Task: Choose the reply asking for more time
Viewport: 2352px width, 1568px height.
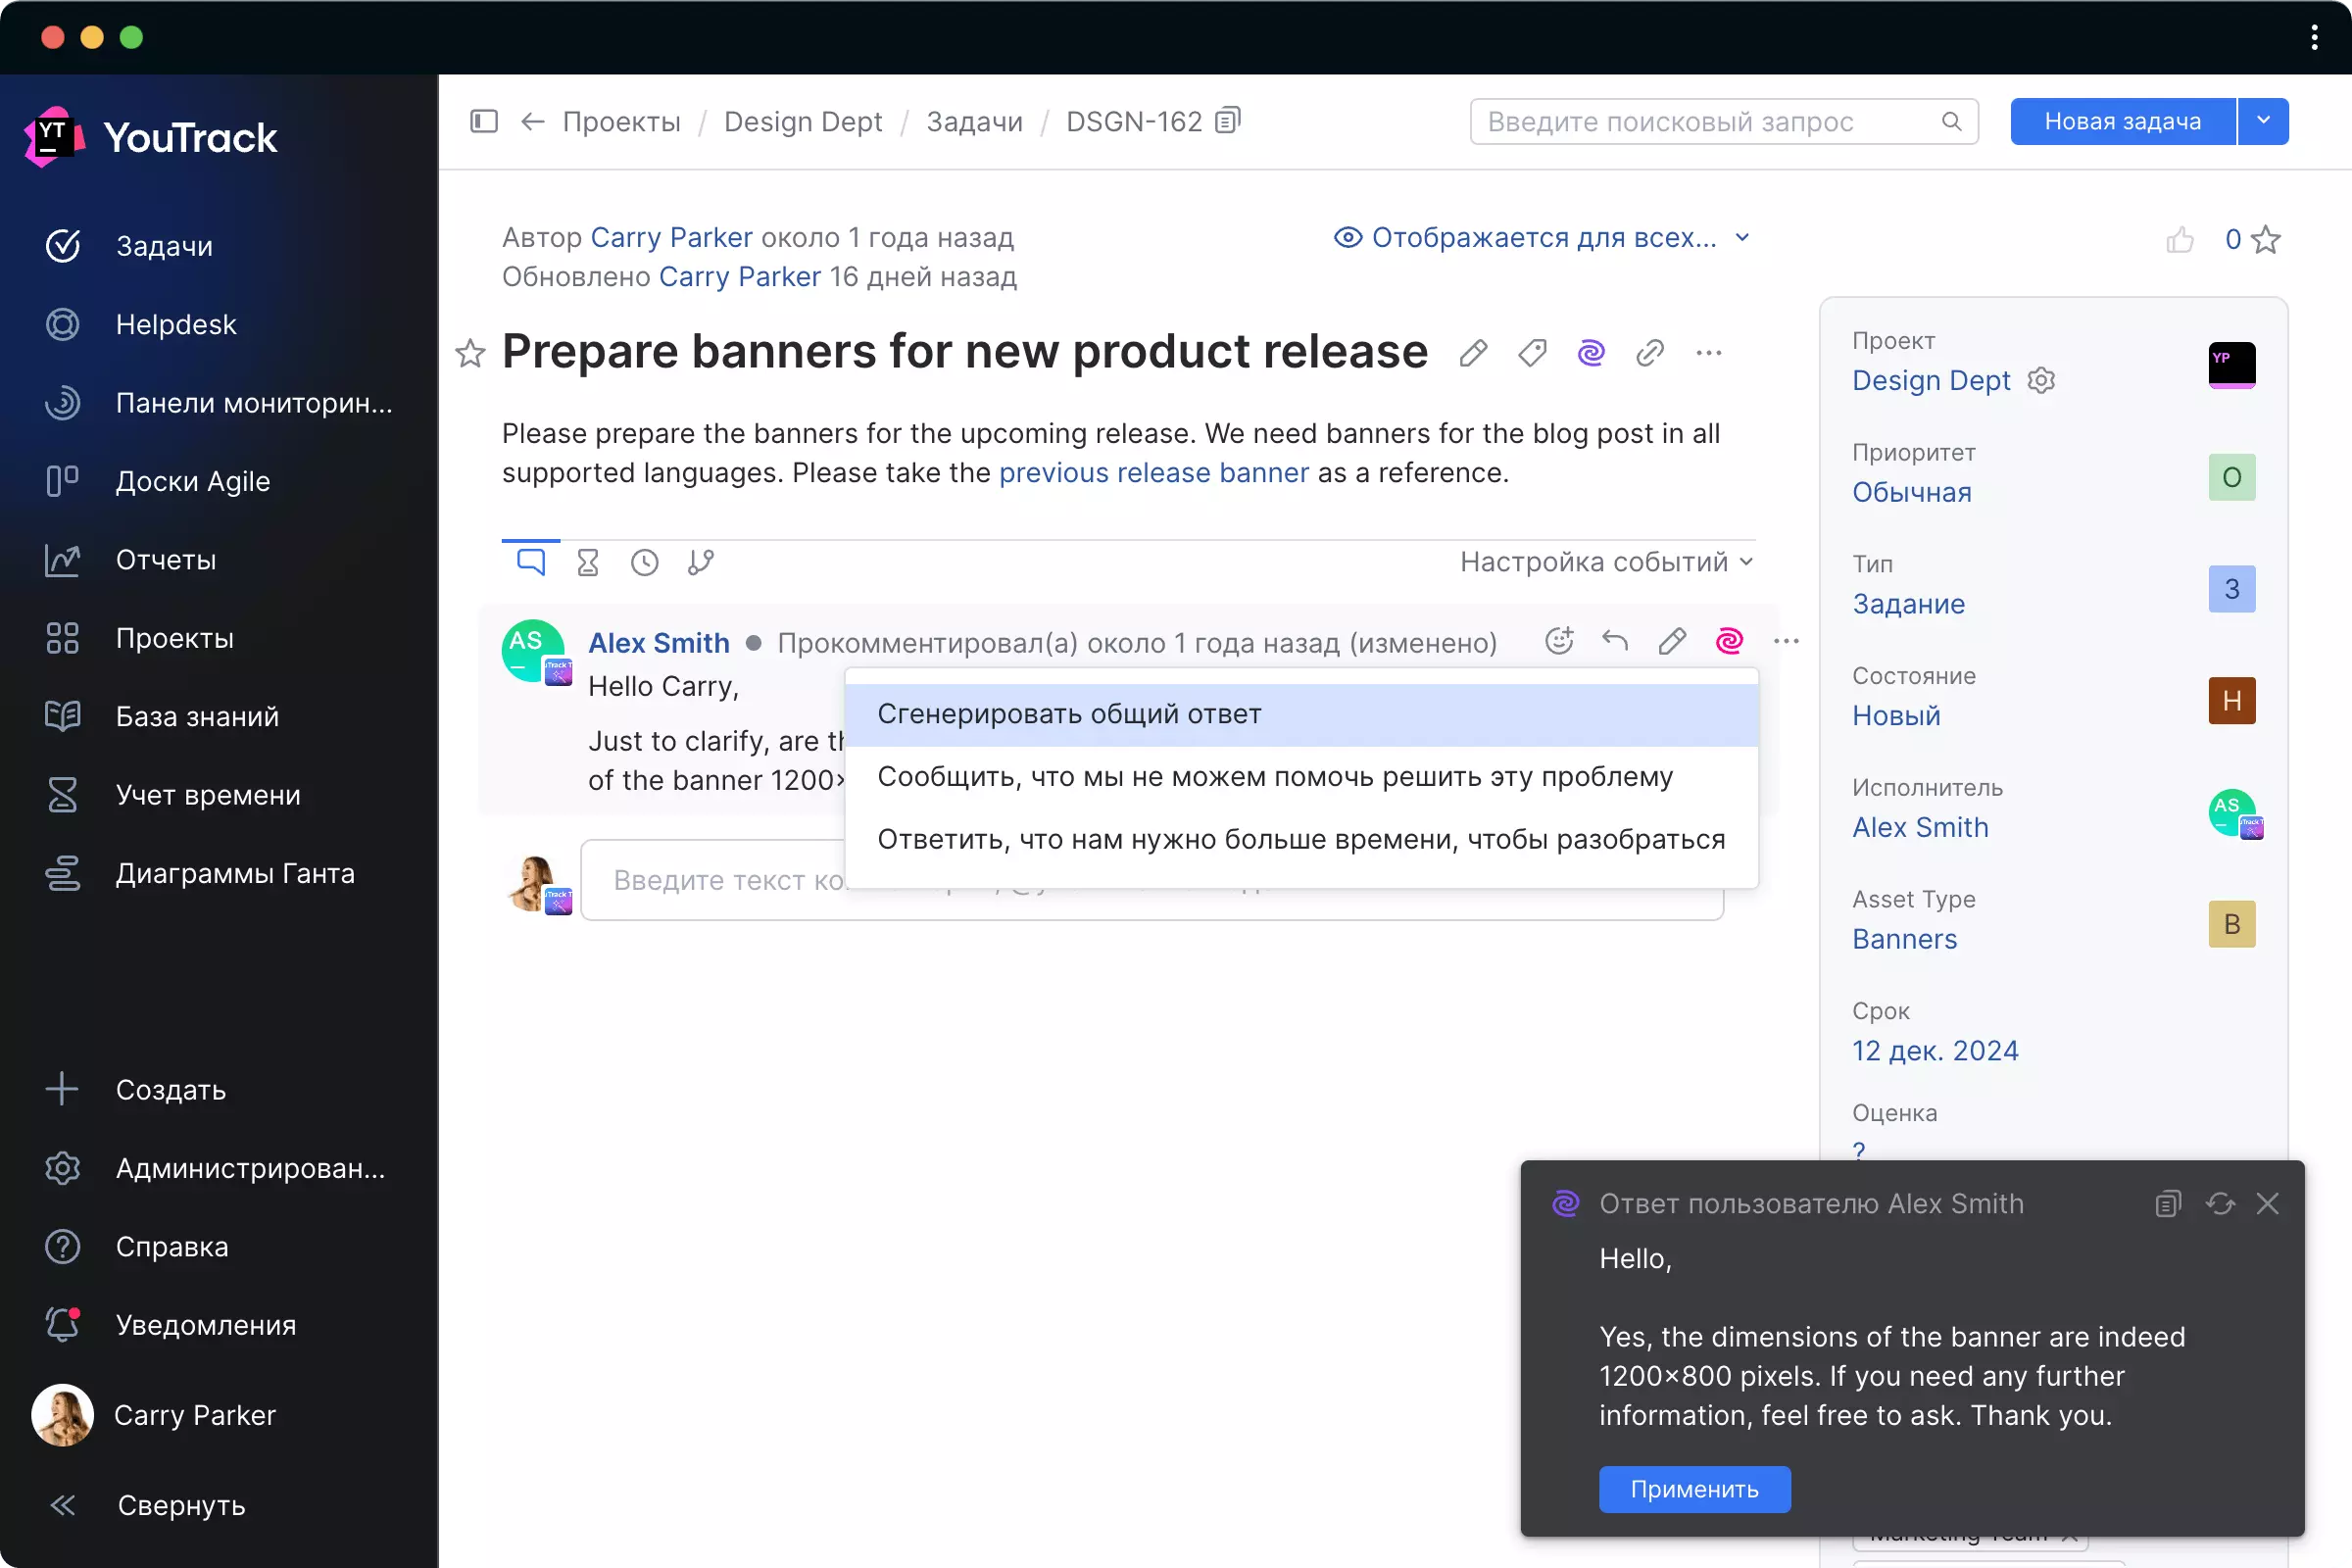Action: (x=1300, y=839)
